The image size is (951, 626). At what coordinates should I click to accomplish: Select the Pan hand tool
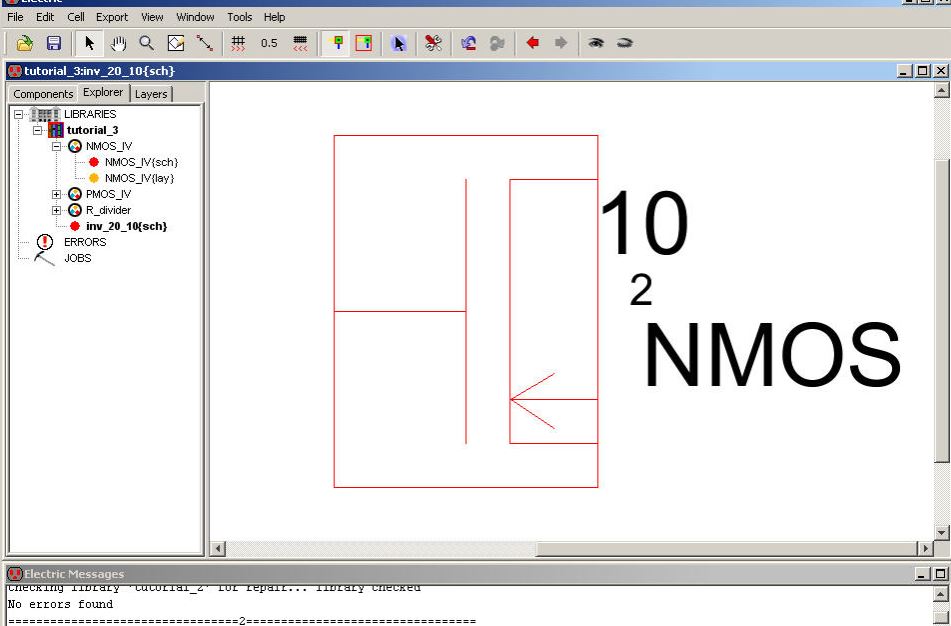[118, 43]
